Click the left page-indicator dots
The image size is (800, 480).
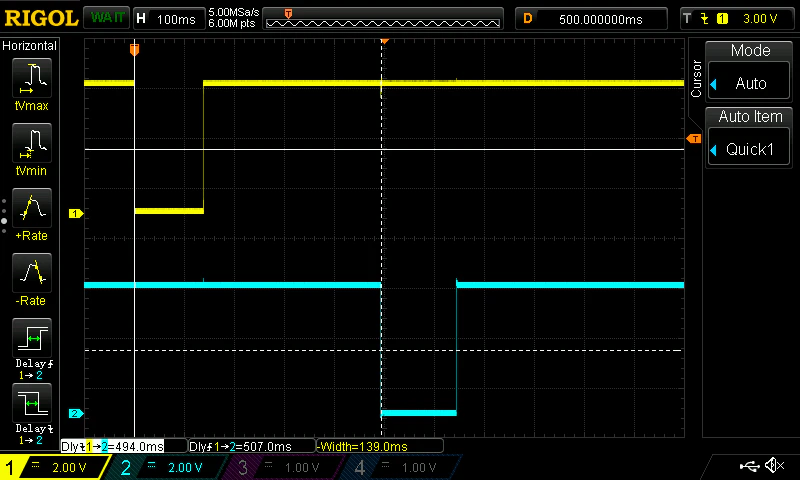[x=4, y=216]
